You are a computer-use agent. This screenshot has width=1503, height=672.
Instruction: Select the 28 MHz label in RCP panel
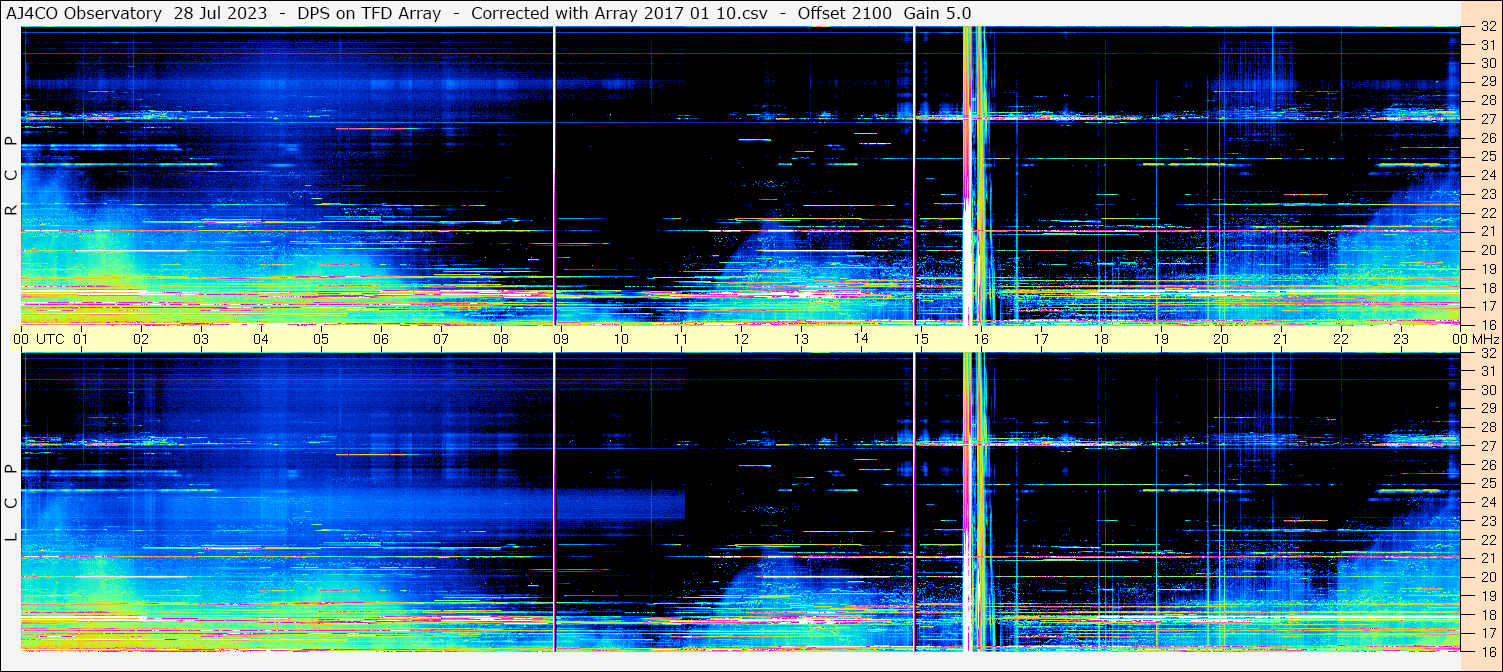pyautogui.click(x=1488, y=100)
